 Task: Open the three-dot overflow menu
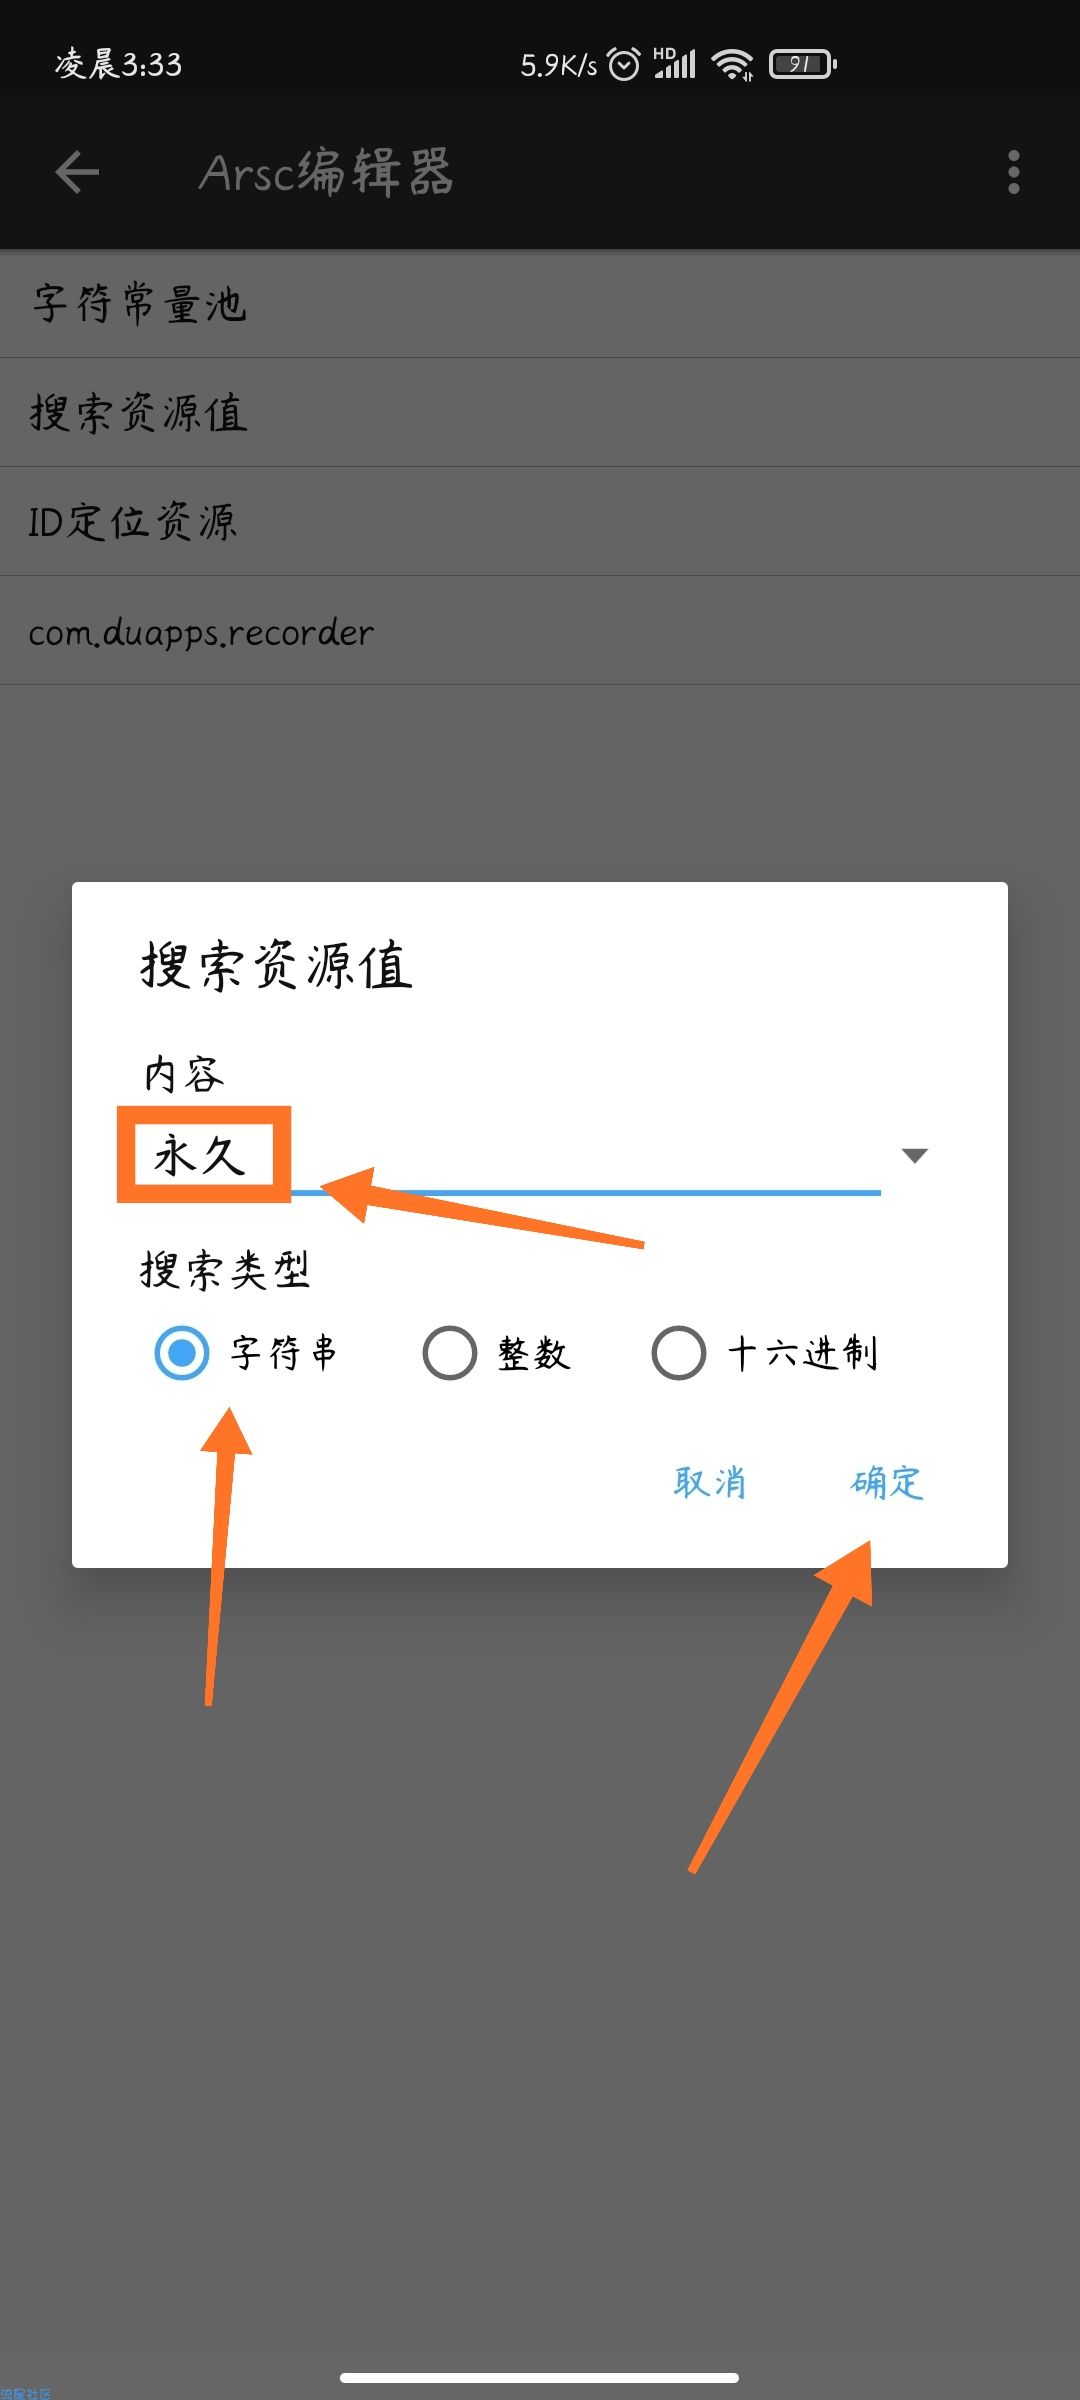pos(1013,172)
